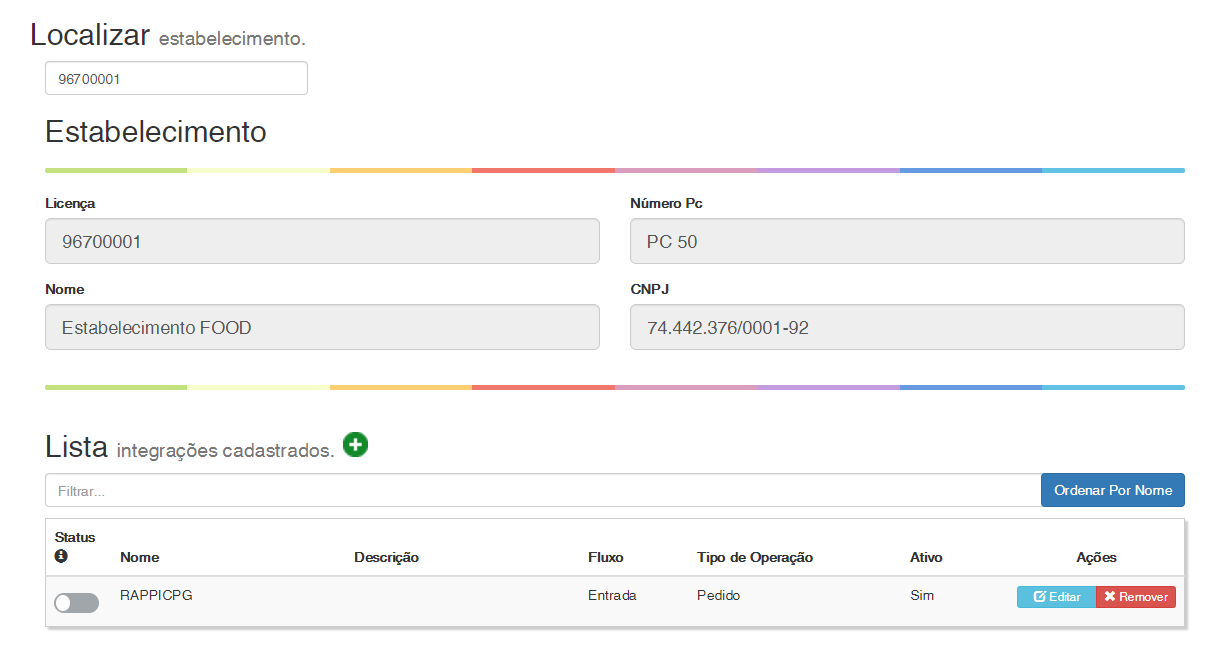1219x660 pixels.
Task: Edit the RAPPICPG integration
Action: 1056,597
